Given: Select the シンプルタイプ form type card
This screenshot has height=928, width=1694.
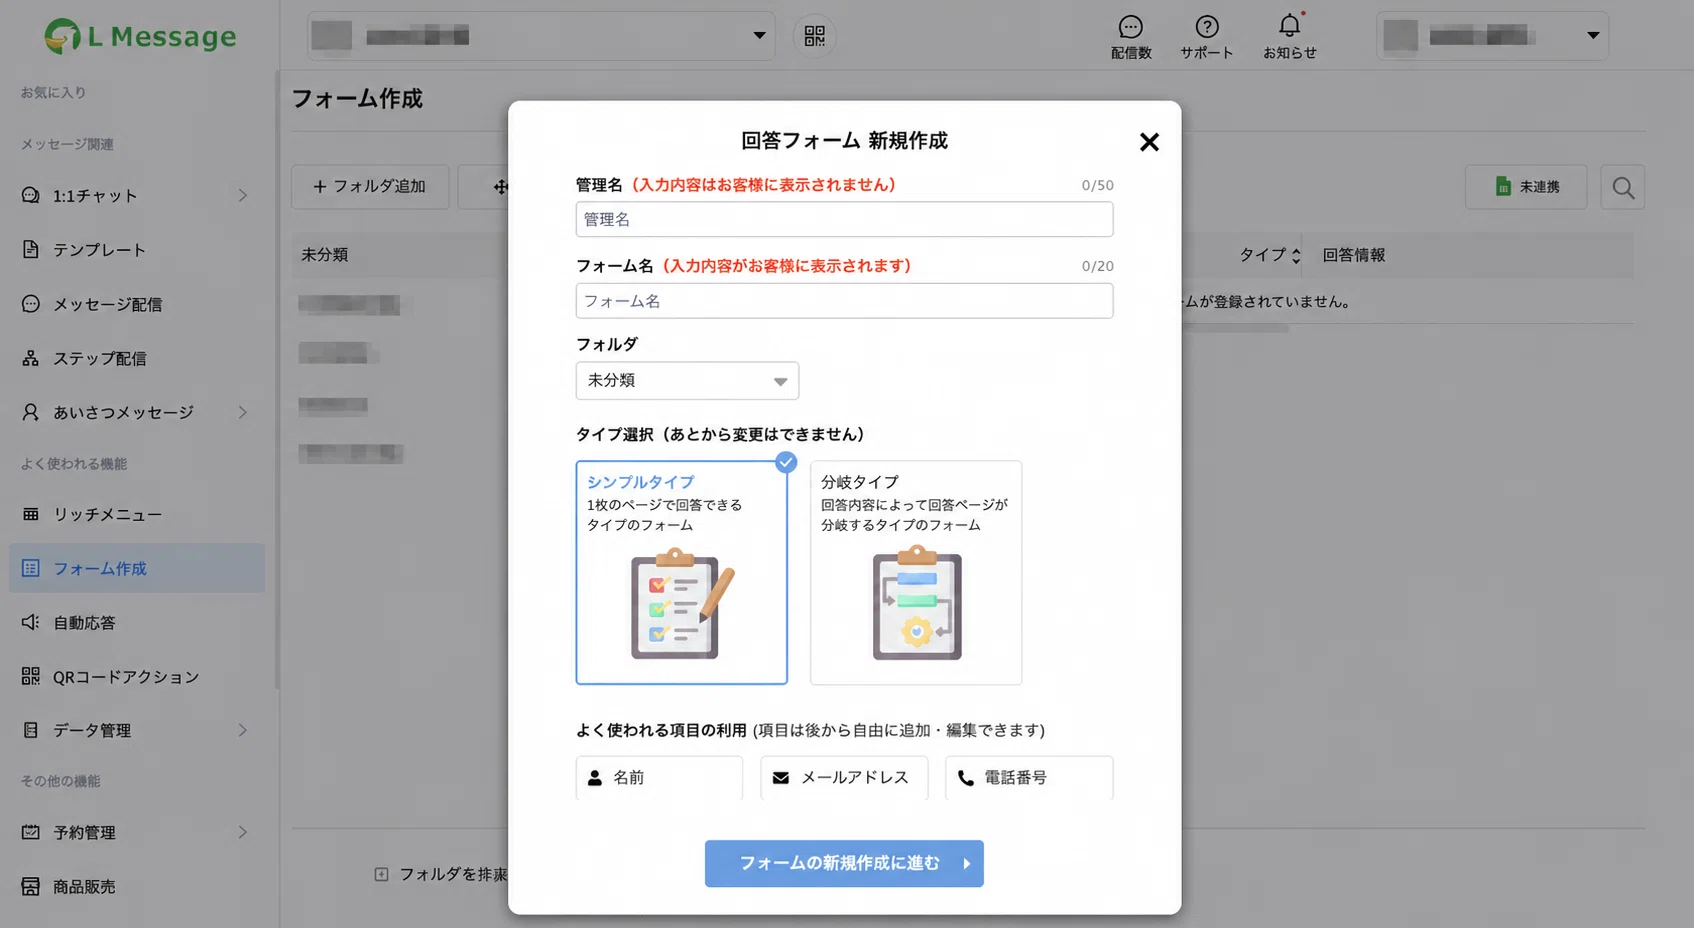Looking at the screenshot, I should click(682, 572).
